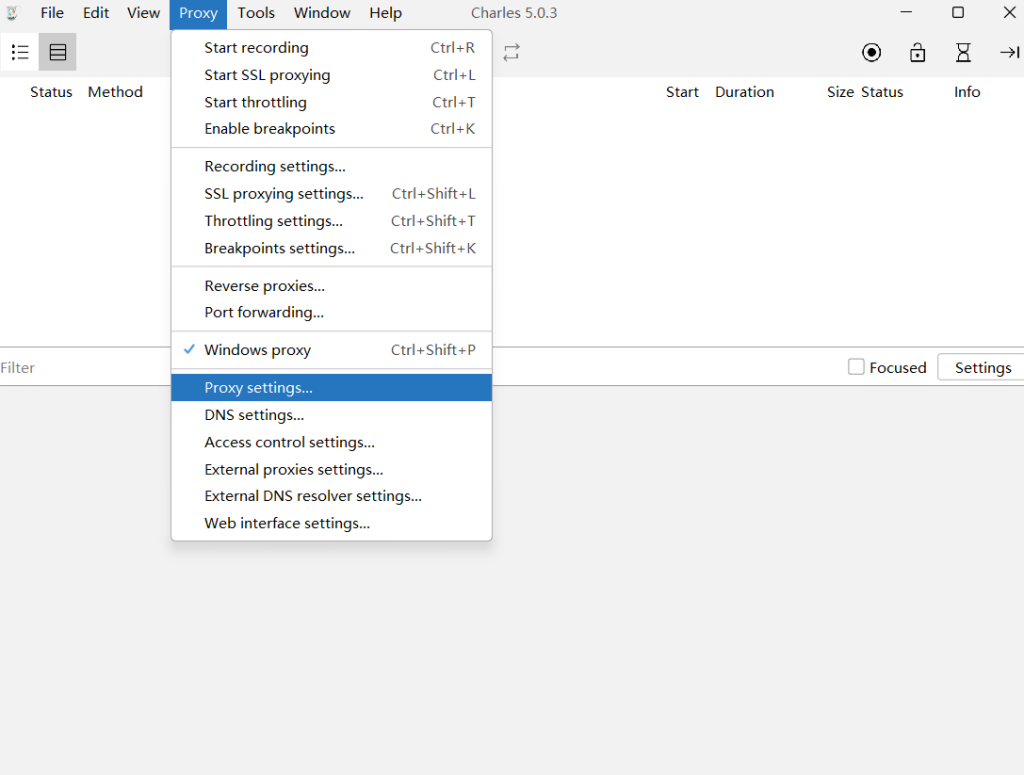The height and width of the screenshot is (775, 1024).
Task: Open the View menu
Action: (x=143, y=13)
